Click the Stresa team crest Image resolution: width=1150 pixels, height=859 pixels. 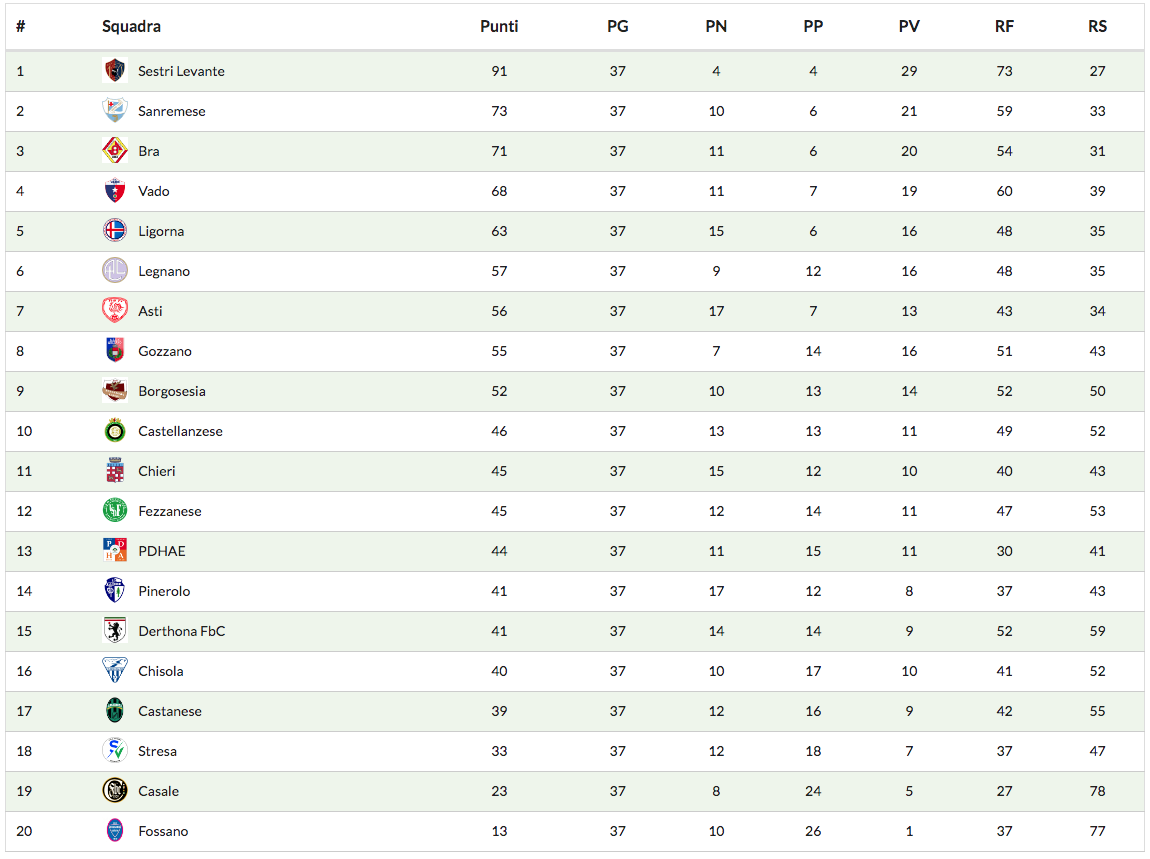point(115,751)
